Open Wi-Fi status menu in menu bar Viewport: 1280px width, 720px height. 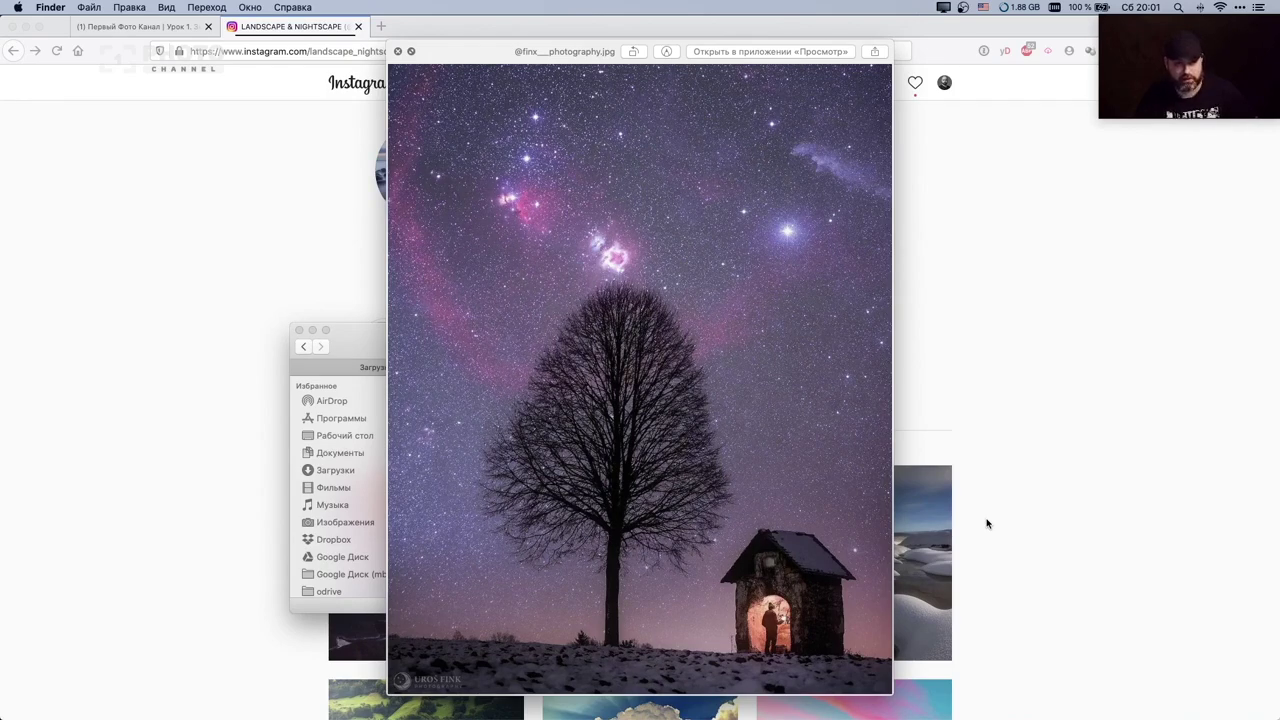coord(1220,7)
